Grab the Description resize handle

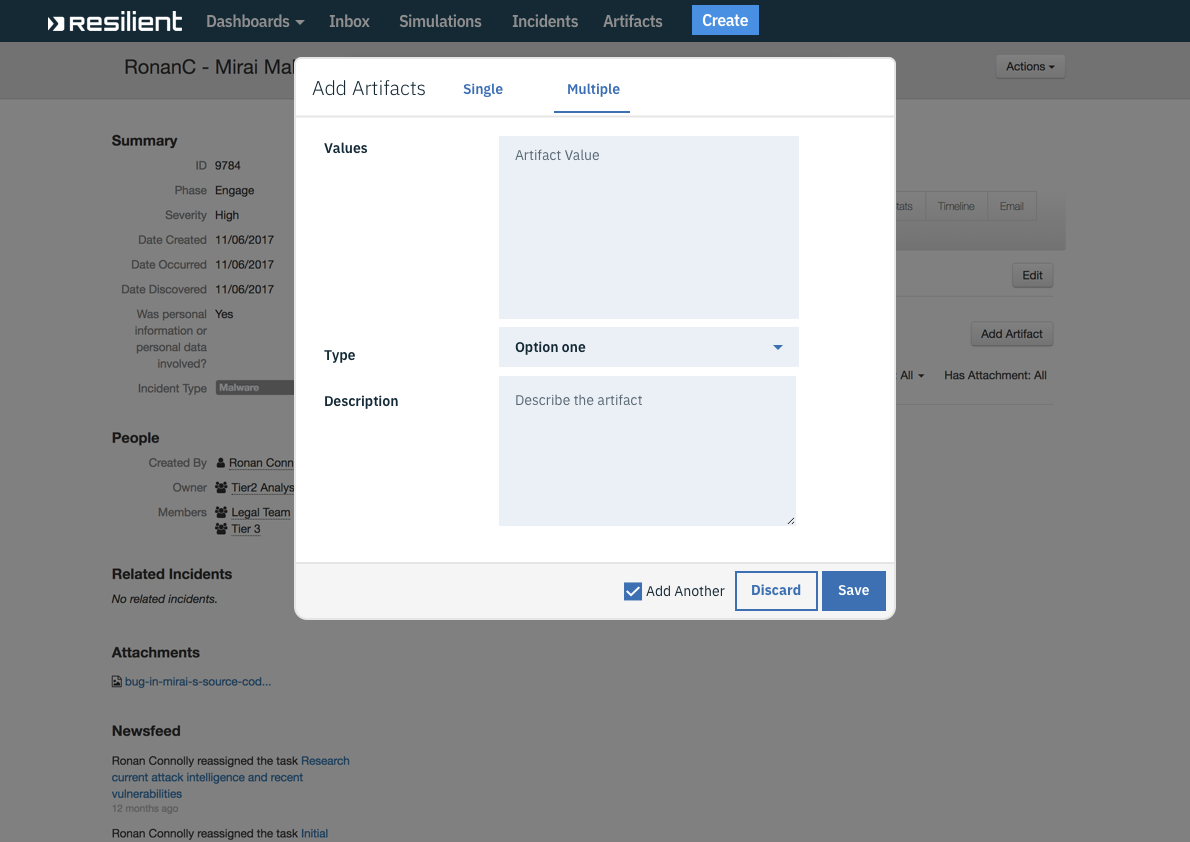(791, 521)
